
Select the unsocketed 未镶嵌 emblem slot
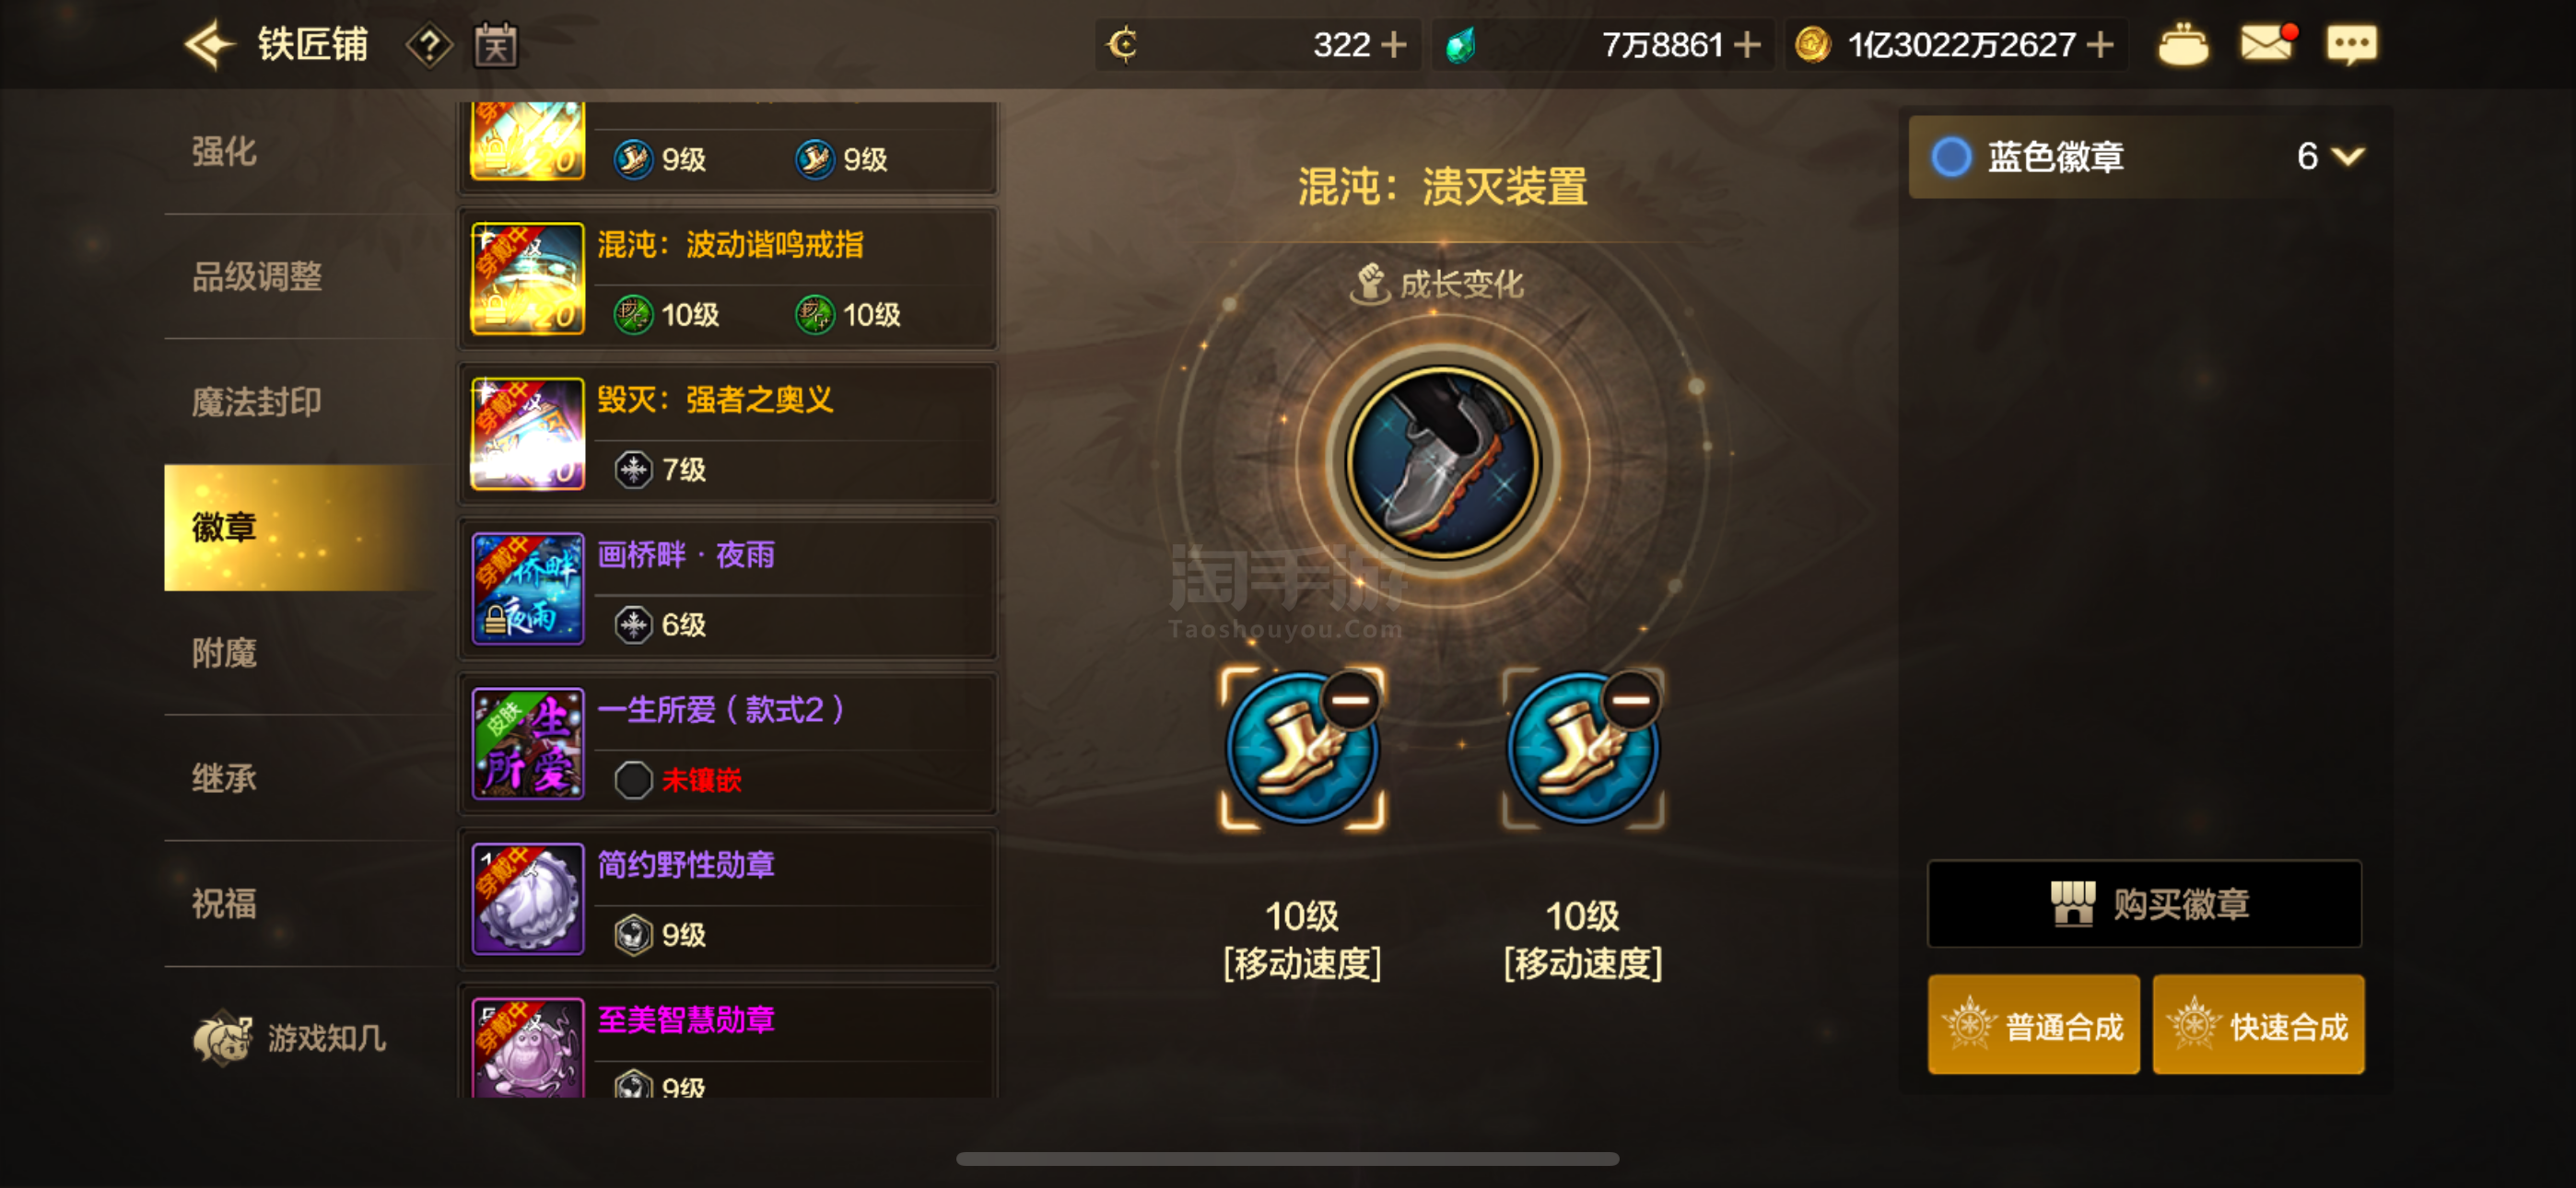pos(633,780)
